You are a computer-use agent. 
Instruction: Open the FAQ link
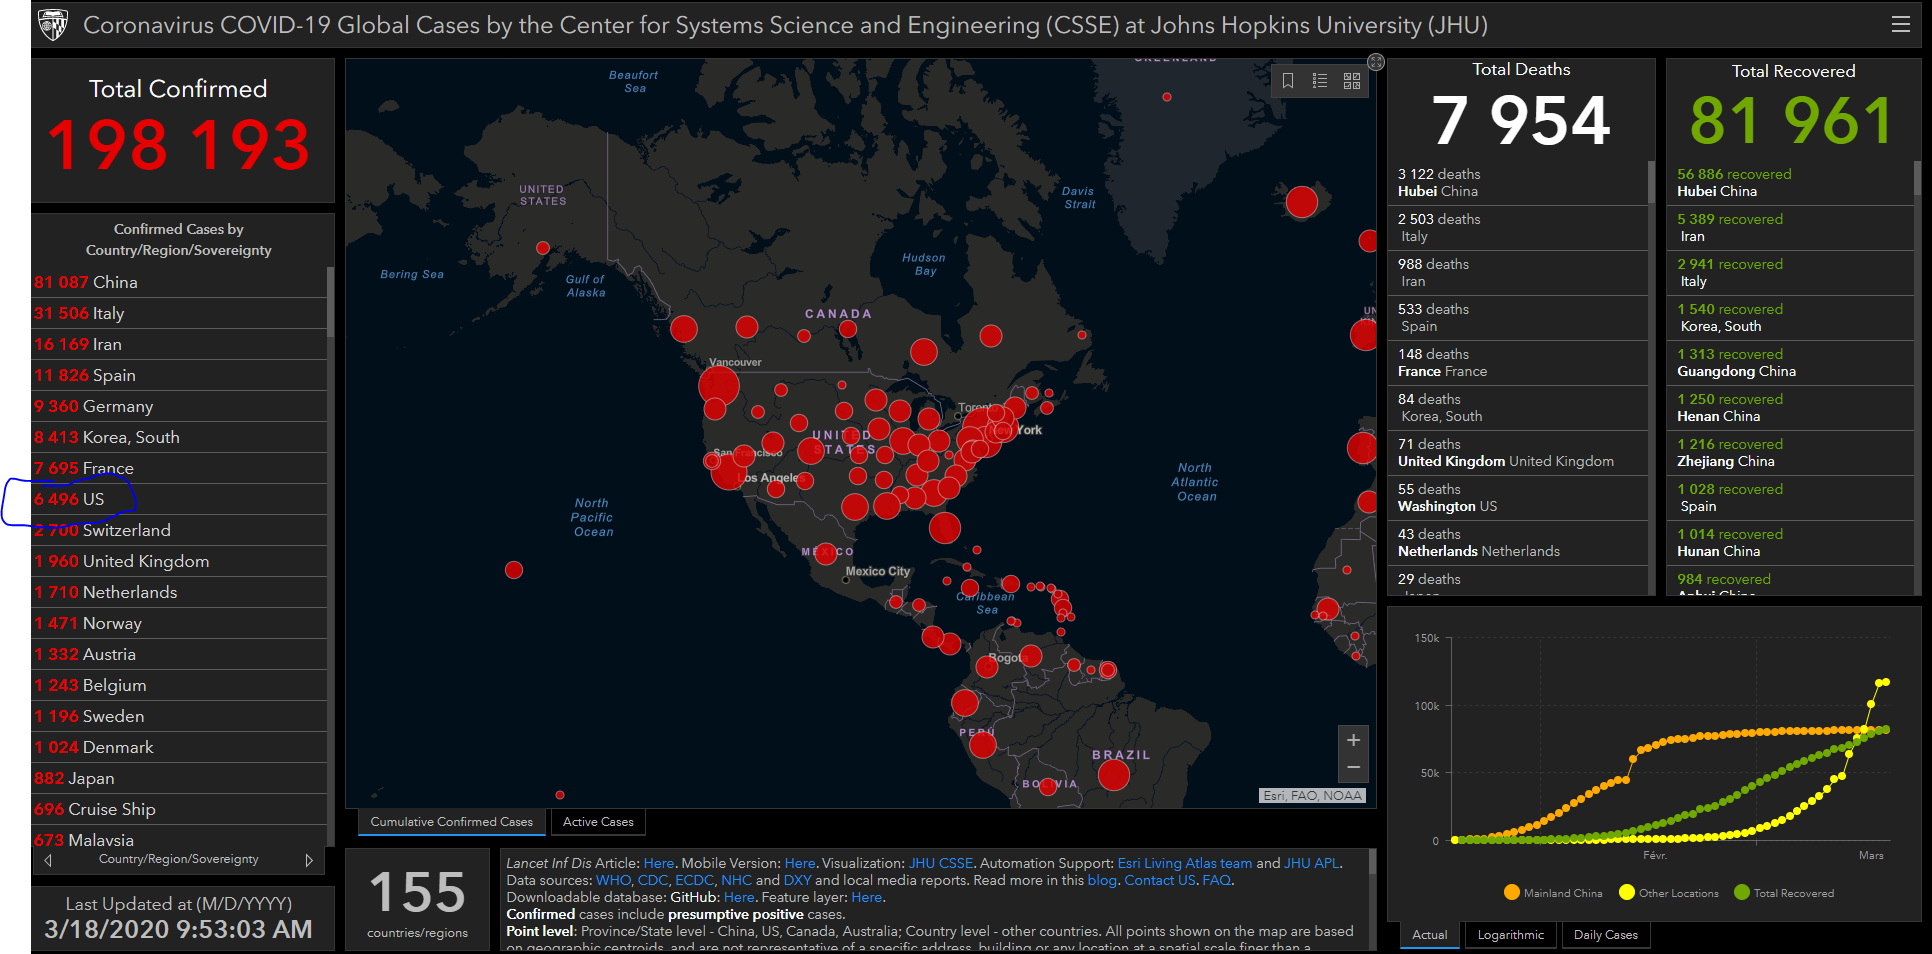(x=1216, y=880)
